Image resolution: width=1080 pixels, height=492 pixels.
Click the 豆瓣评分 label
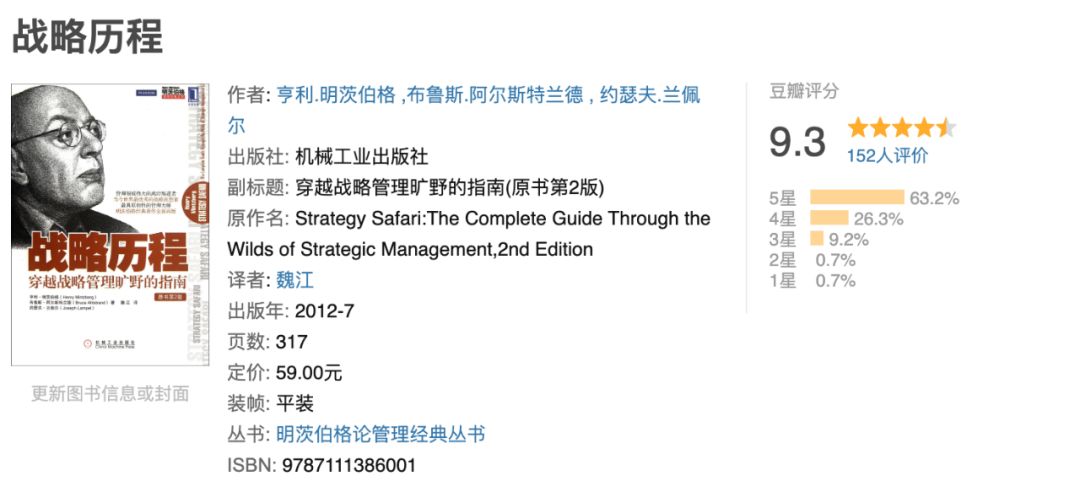804,91
